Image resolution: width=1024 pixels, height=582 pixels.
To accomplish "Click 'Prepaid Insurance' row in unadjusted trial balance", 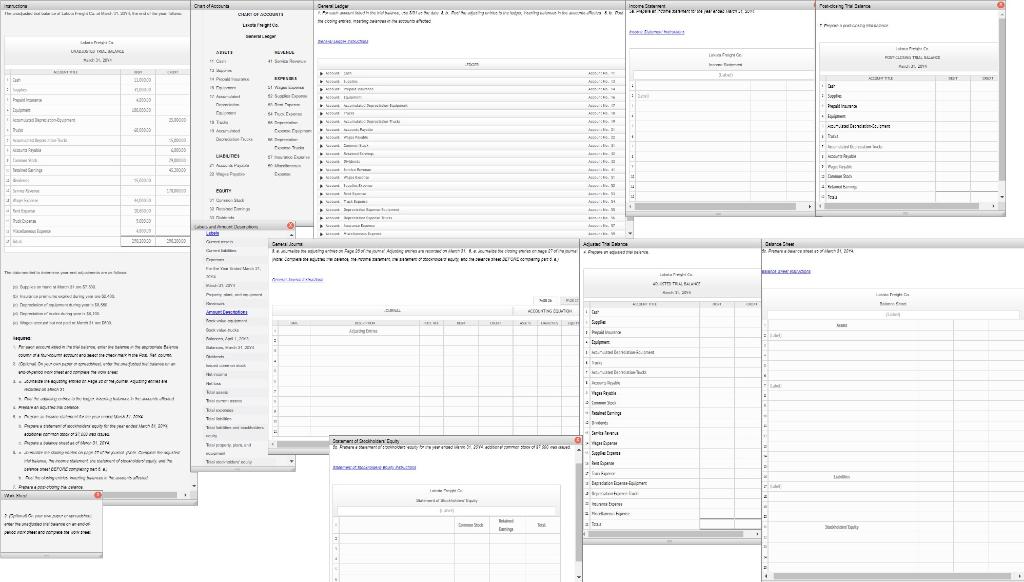I will [x=97, y=100].
